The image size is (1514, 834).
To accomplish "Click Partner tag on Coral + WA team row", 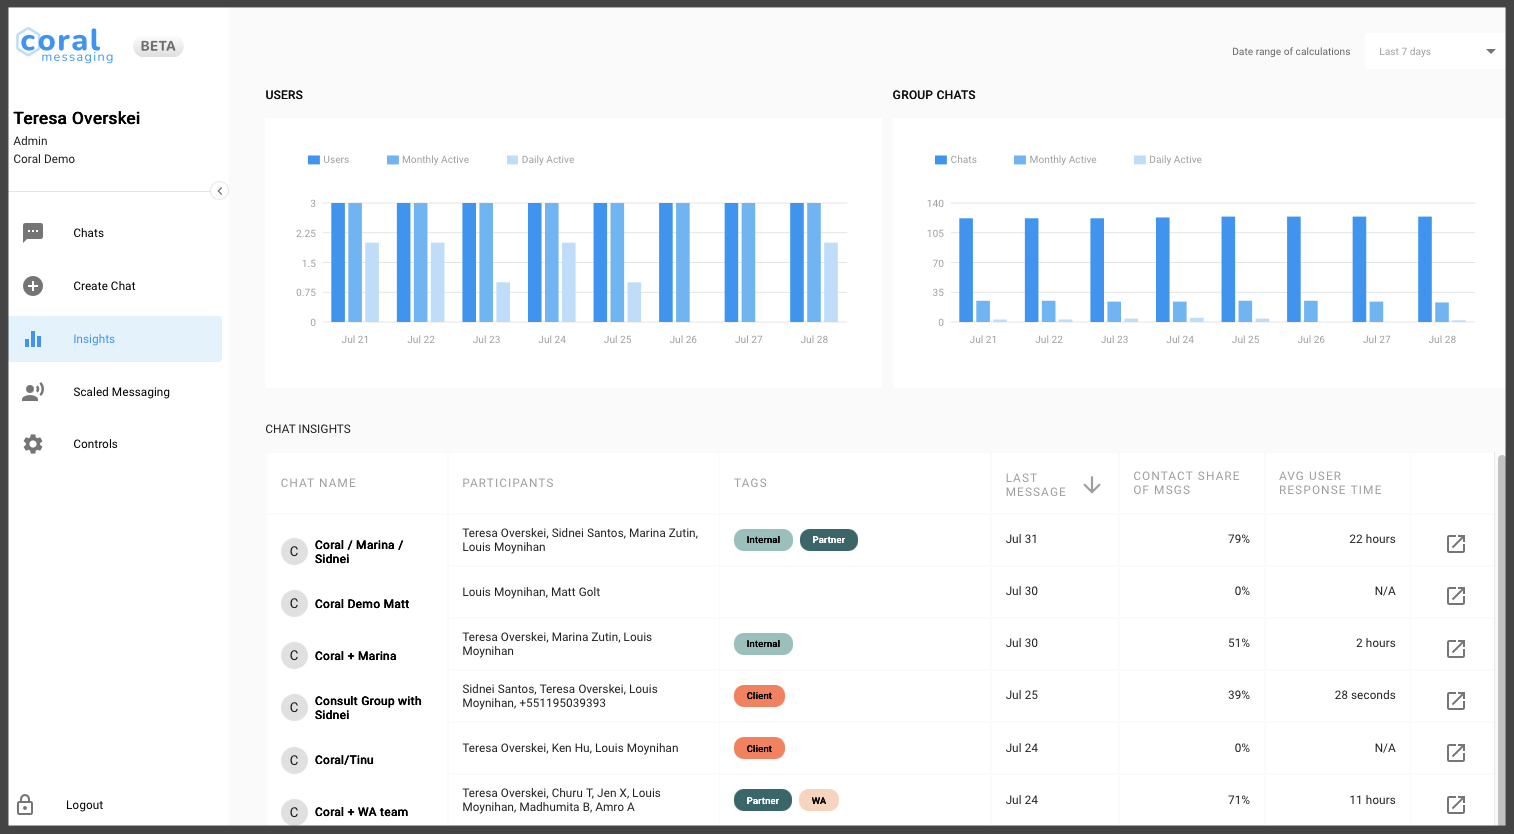I will pos(762,800).
